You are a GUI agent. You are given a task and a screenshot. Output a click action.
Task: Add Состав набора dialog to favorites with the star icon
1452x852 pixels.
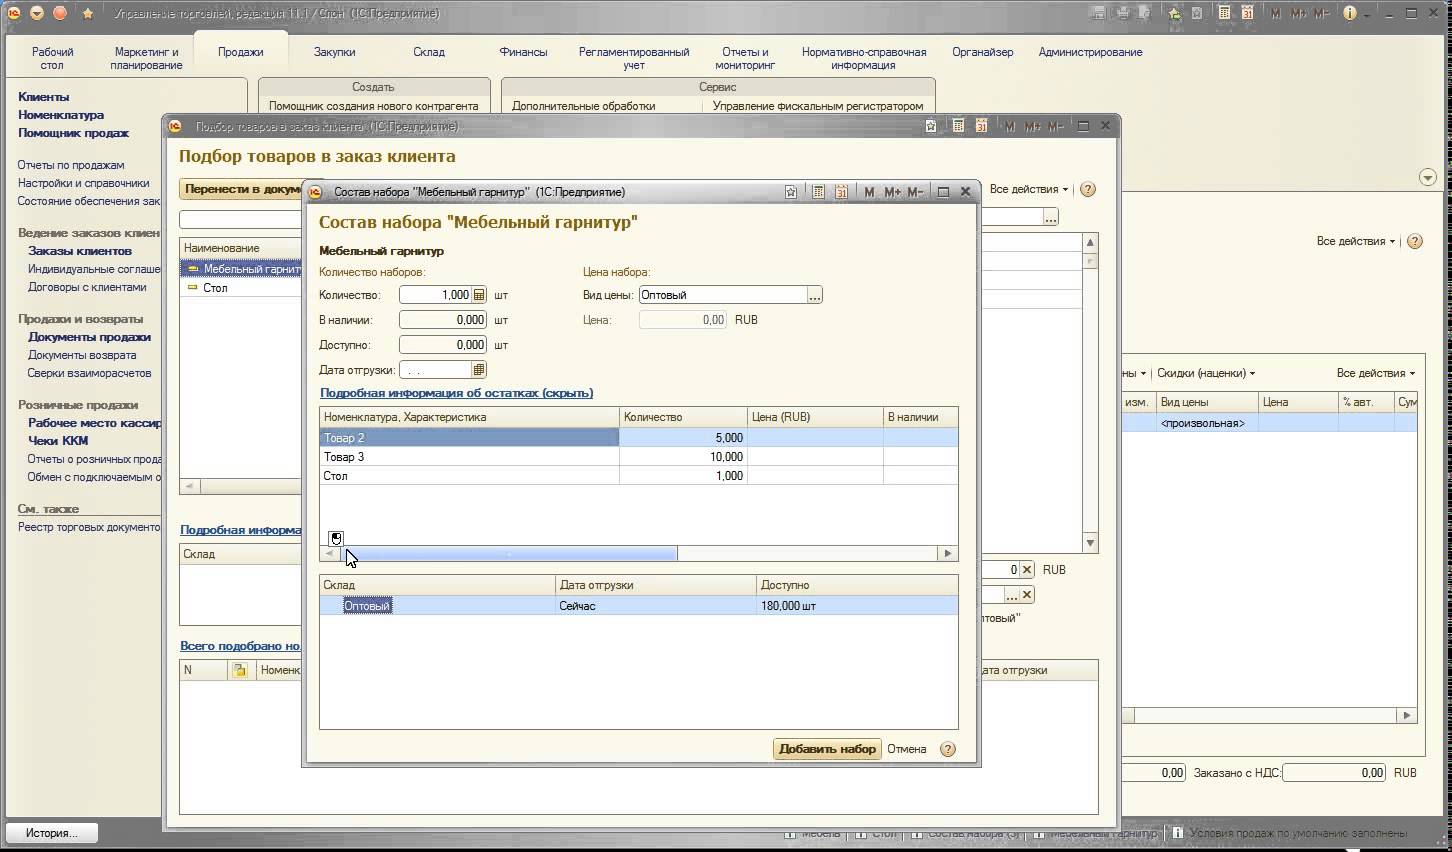(791, 192)
